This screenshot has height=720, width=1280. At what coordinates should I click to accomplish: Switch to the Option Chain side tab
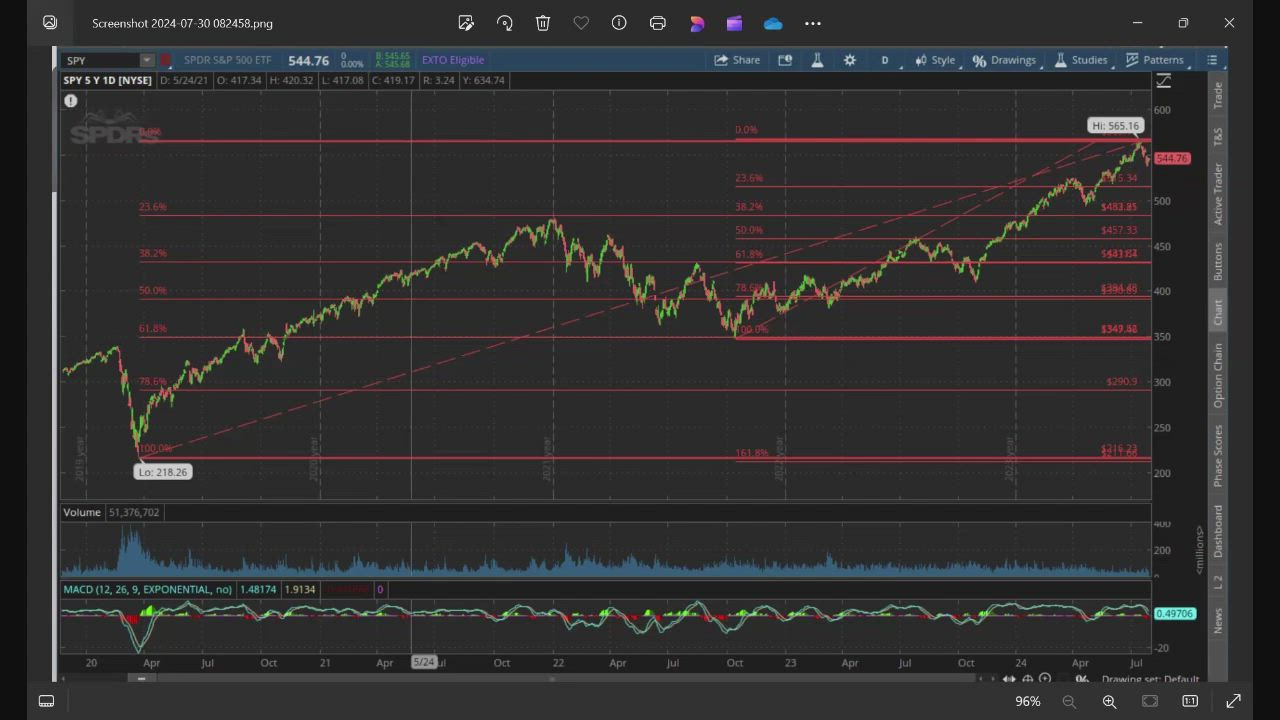point(1218,375)
